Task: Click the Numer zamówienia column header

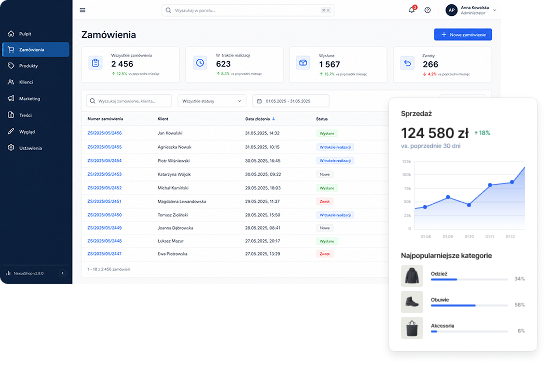Action: pos(105,119)
